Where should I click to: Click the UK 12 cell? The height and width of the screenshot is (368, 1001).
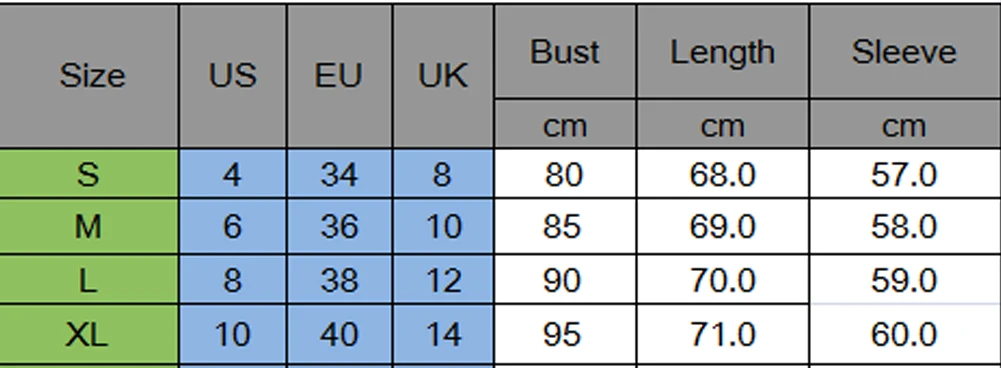coord(443,280)
